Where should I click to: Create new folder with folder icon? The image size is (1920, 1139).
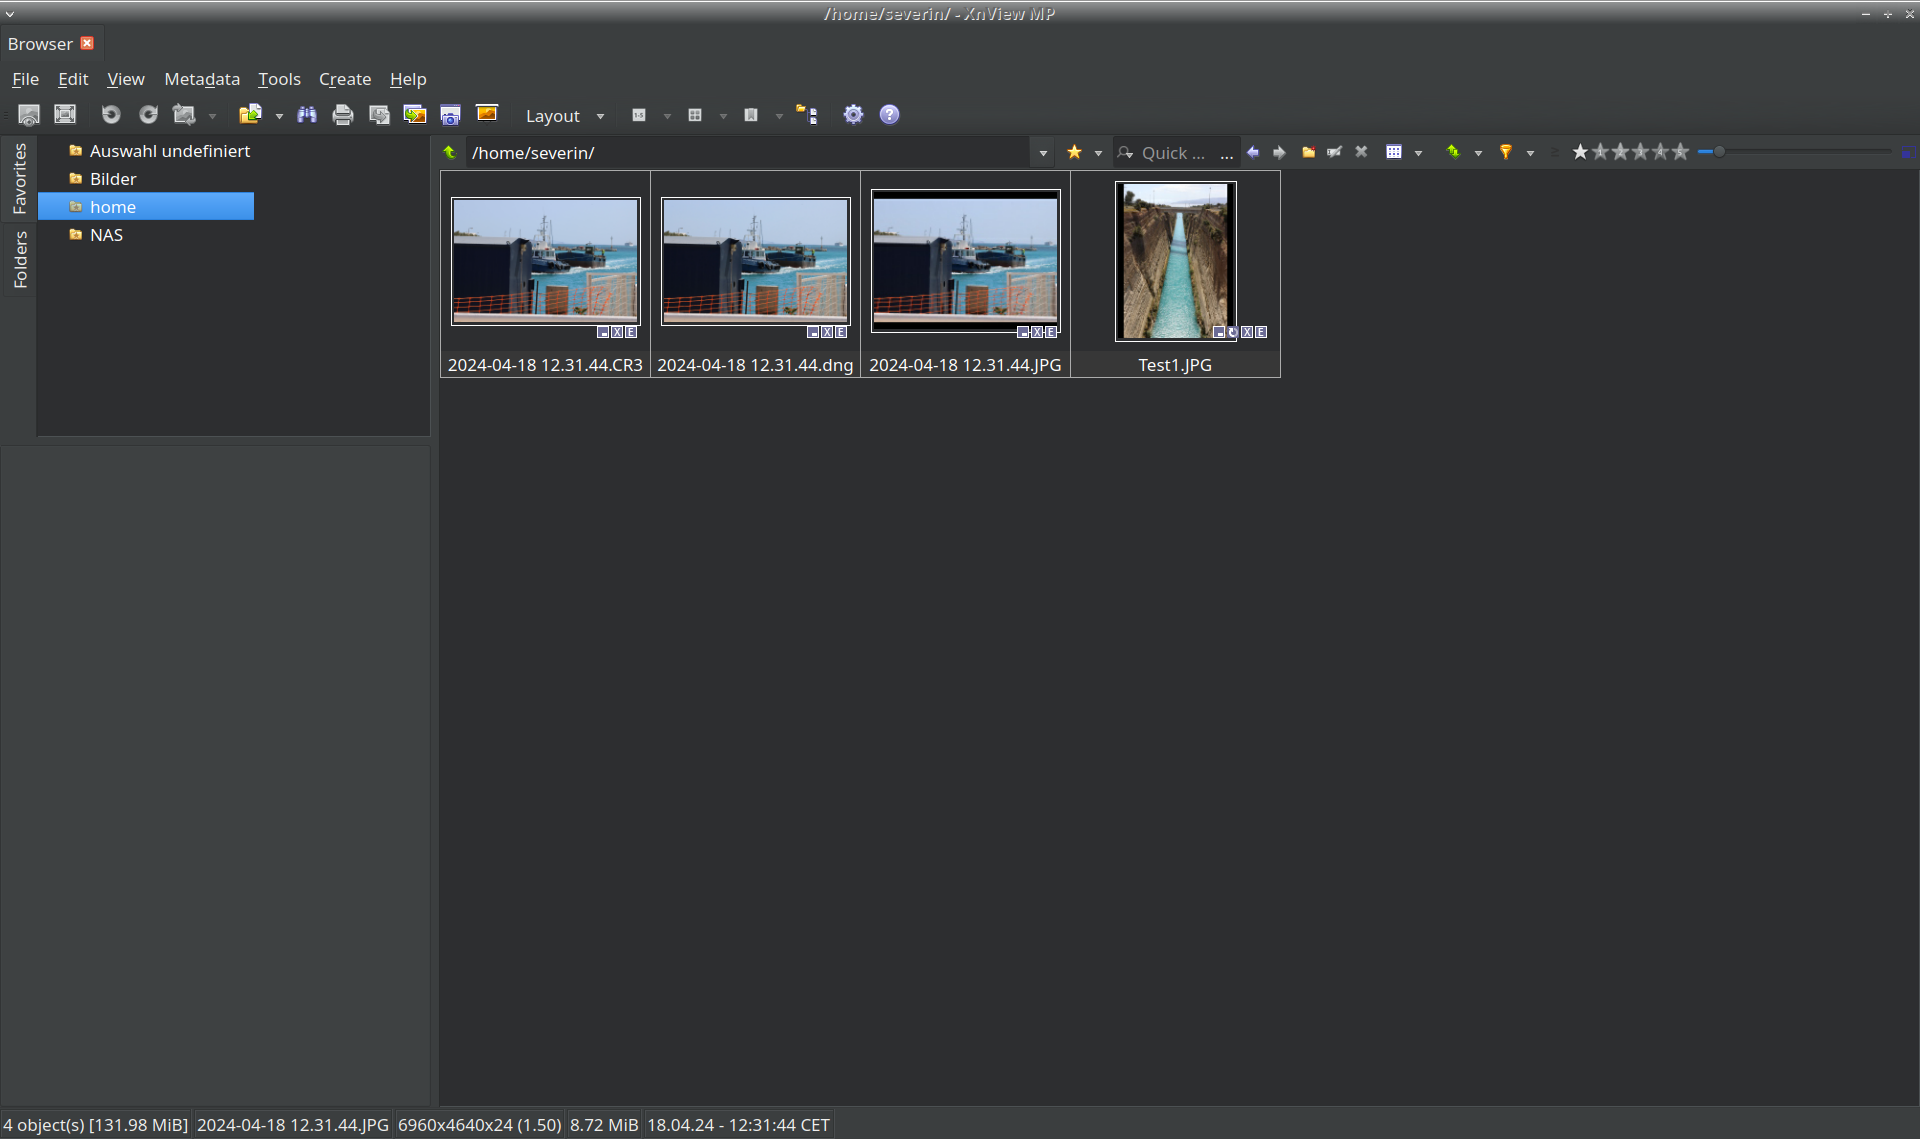point(1308,152)
